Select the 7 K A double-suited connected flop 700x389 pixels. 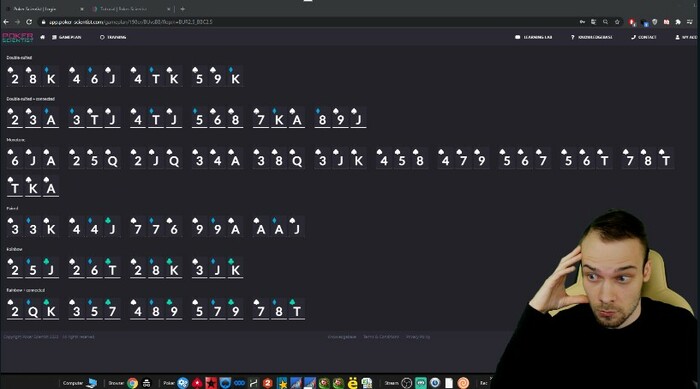click(279, 118)
